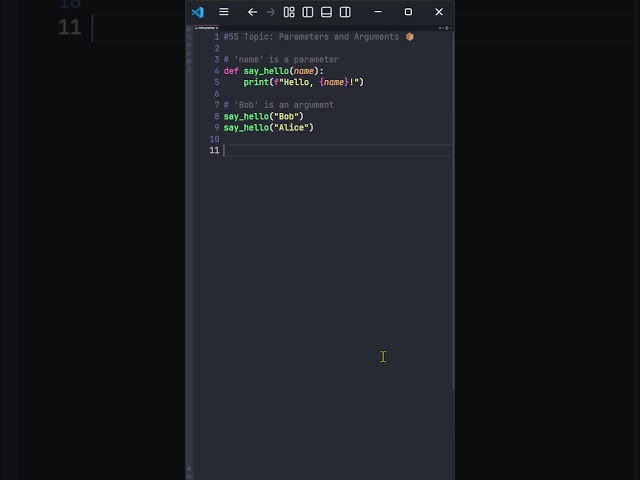This screenshot has width=640, height=480.
Task: Click the 'name' parameter on line 4
Action: [x=304, y=71]
